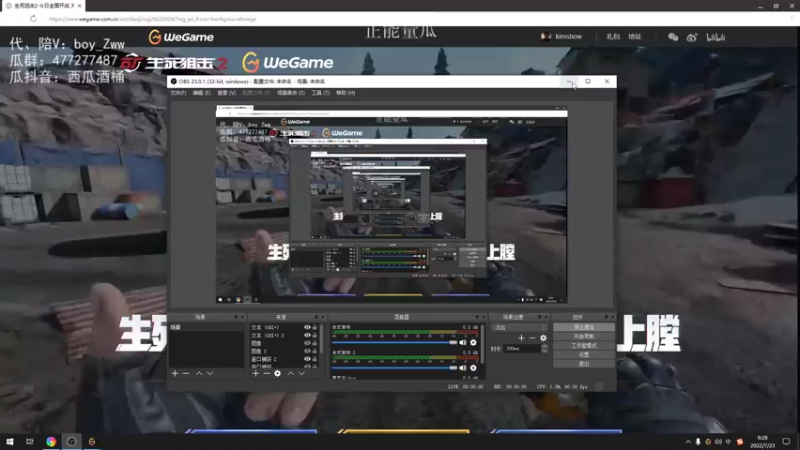
Task: Toggle lock of window capture 2 source
Action: click(x=315, y=359)
